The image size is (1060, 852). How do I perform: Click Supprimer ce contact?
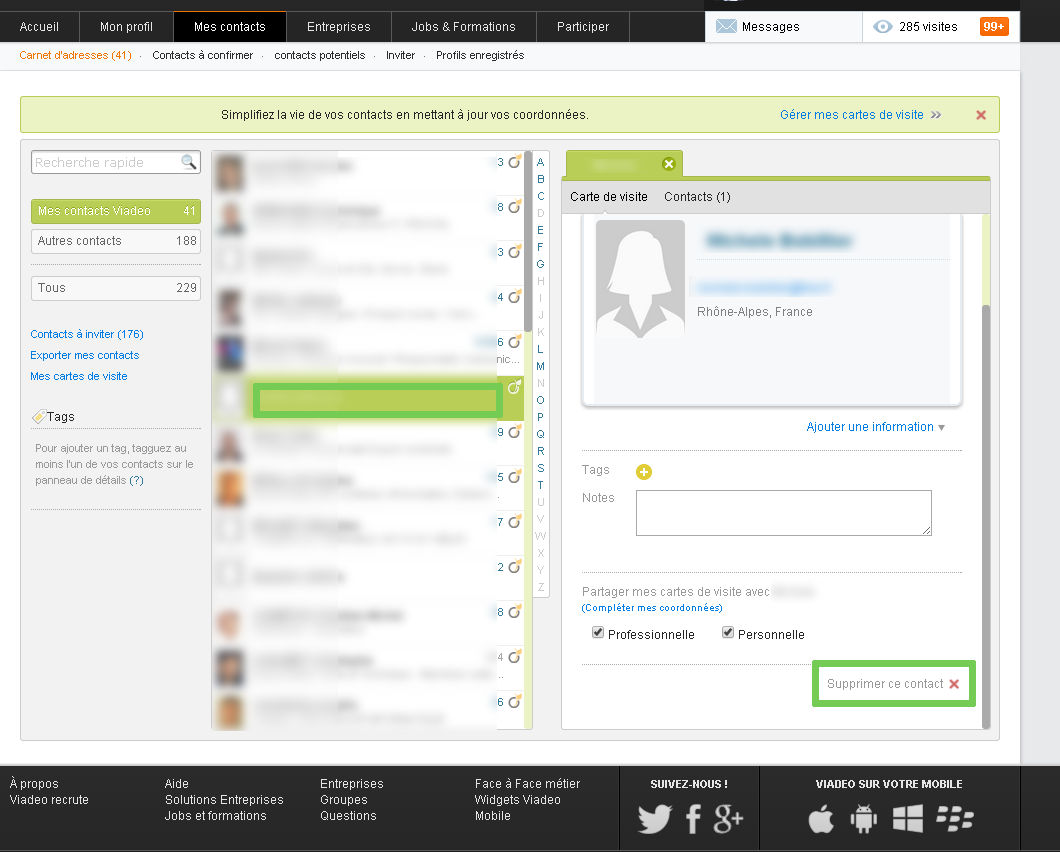click(x=892, y=684)
